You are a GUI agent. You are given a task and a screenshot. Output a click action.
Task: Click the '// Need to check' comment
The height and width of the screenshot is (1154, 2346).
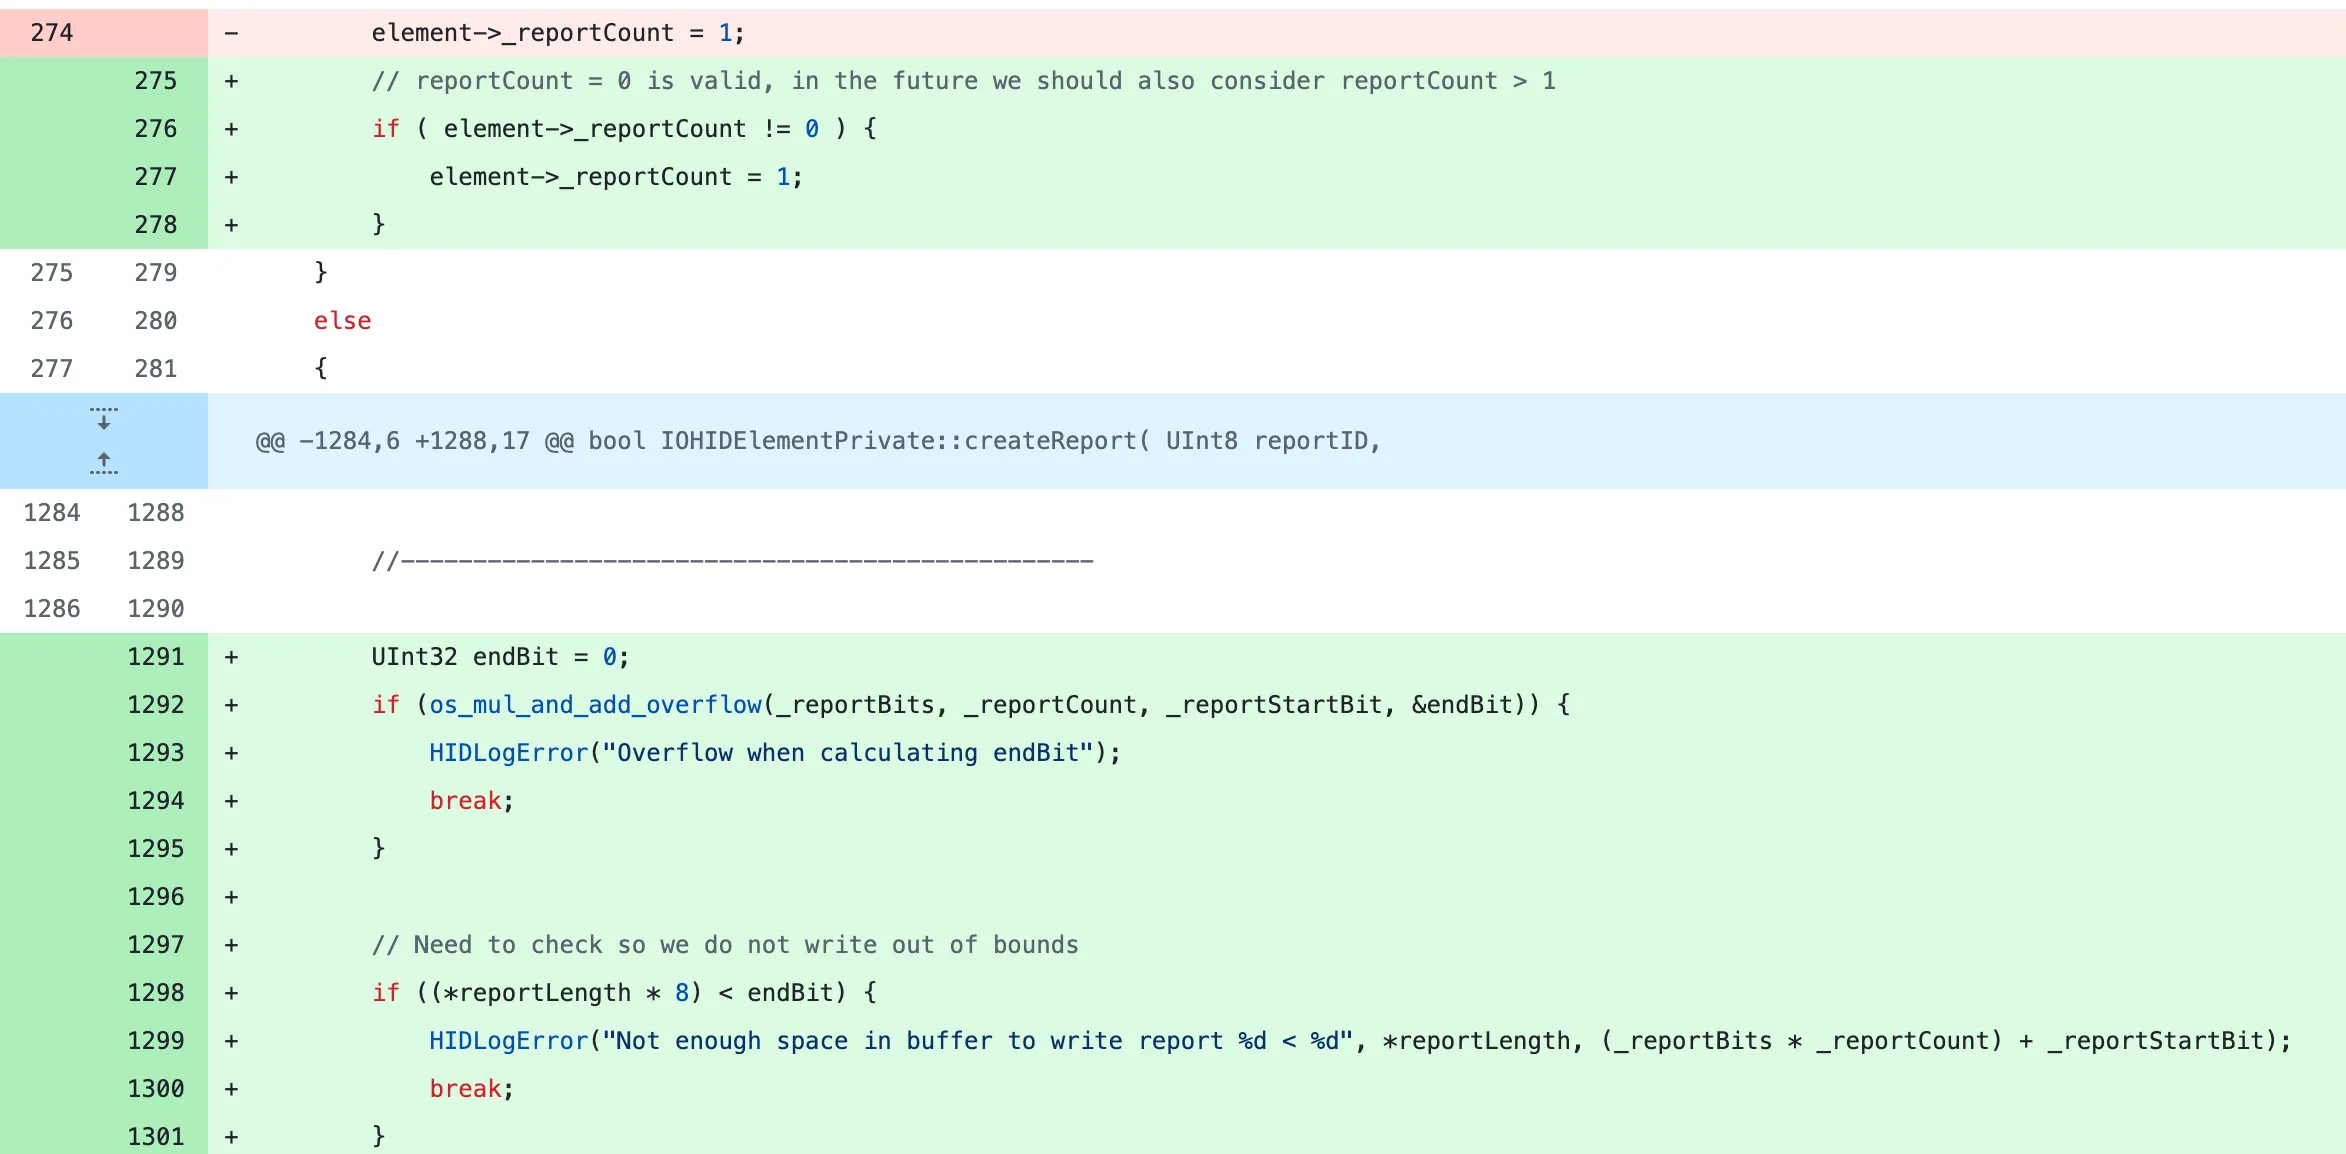pyautogui.click(x=725, y=945)
